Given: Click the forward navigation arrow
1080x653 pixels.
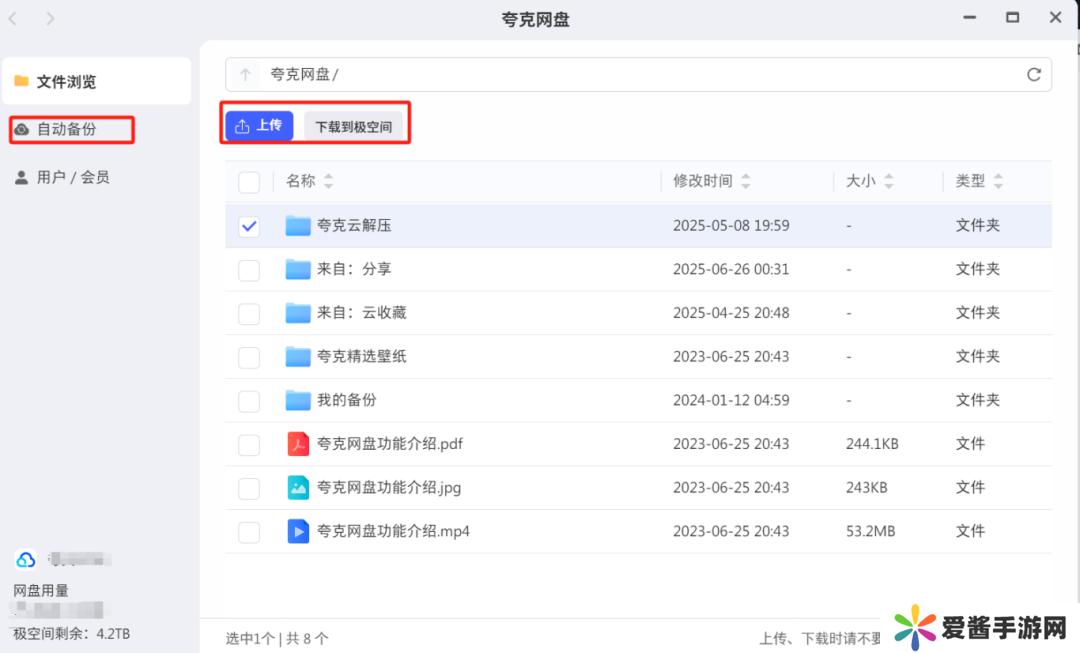Looking at the screenshot, I should point(50,19).
